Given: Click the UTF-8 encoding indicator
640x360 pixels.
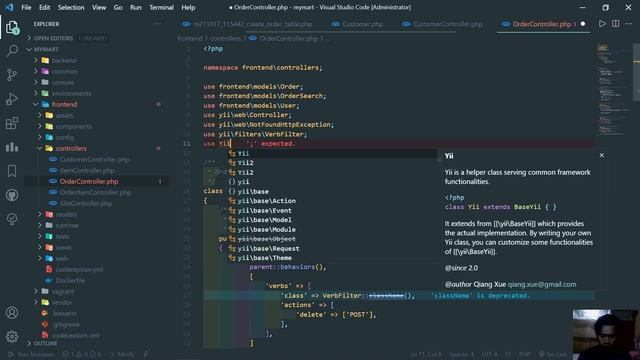Looking at the screenshot, I should (489, 354).
